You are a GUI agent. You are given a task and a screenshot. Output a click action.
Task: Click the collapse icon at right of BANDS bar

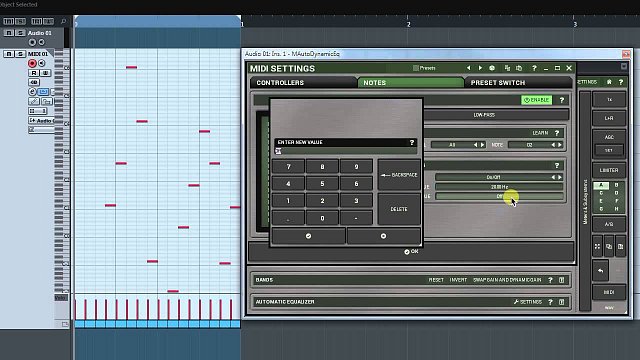562,280
